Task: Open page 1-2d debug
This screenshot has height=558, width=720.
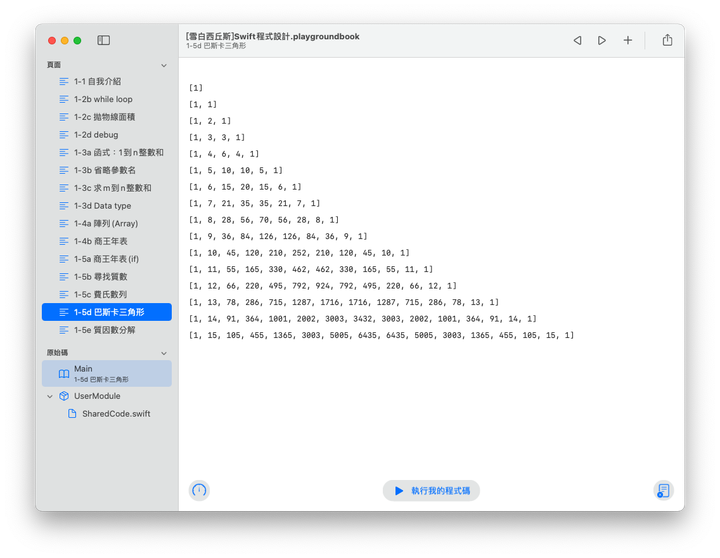Action: pyautogui.click(x=107, y=135)
